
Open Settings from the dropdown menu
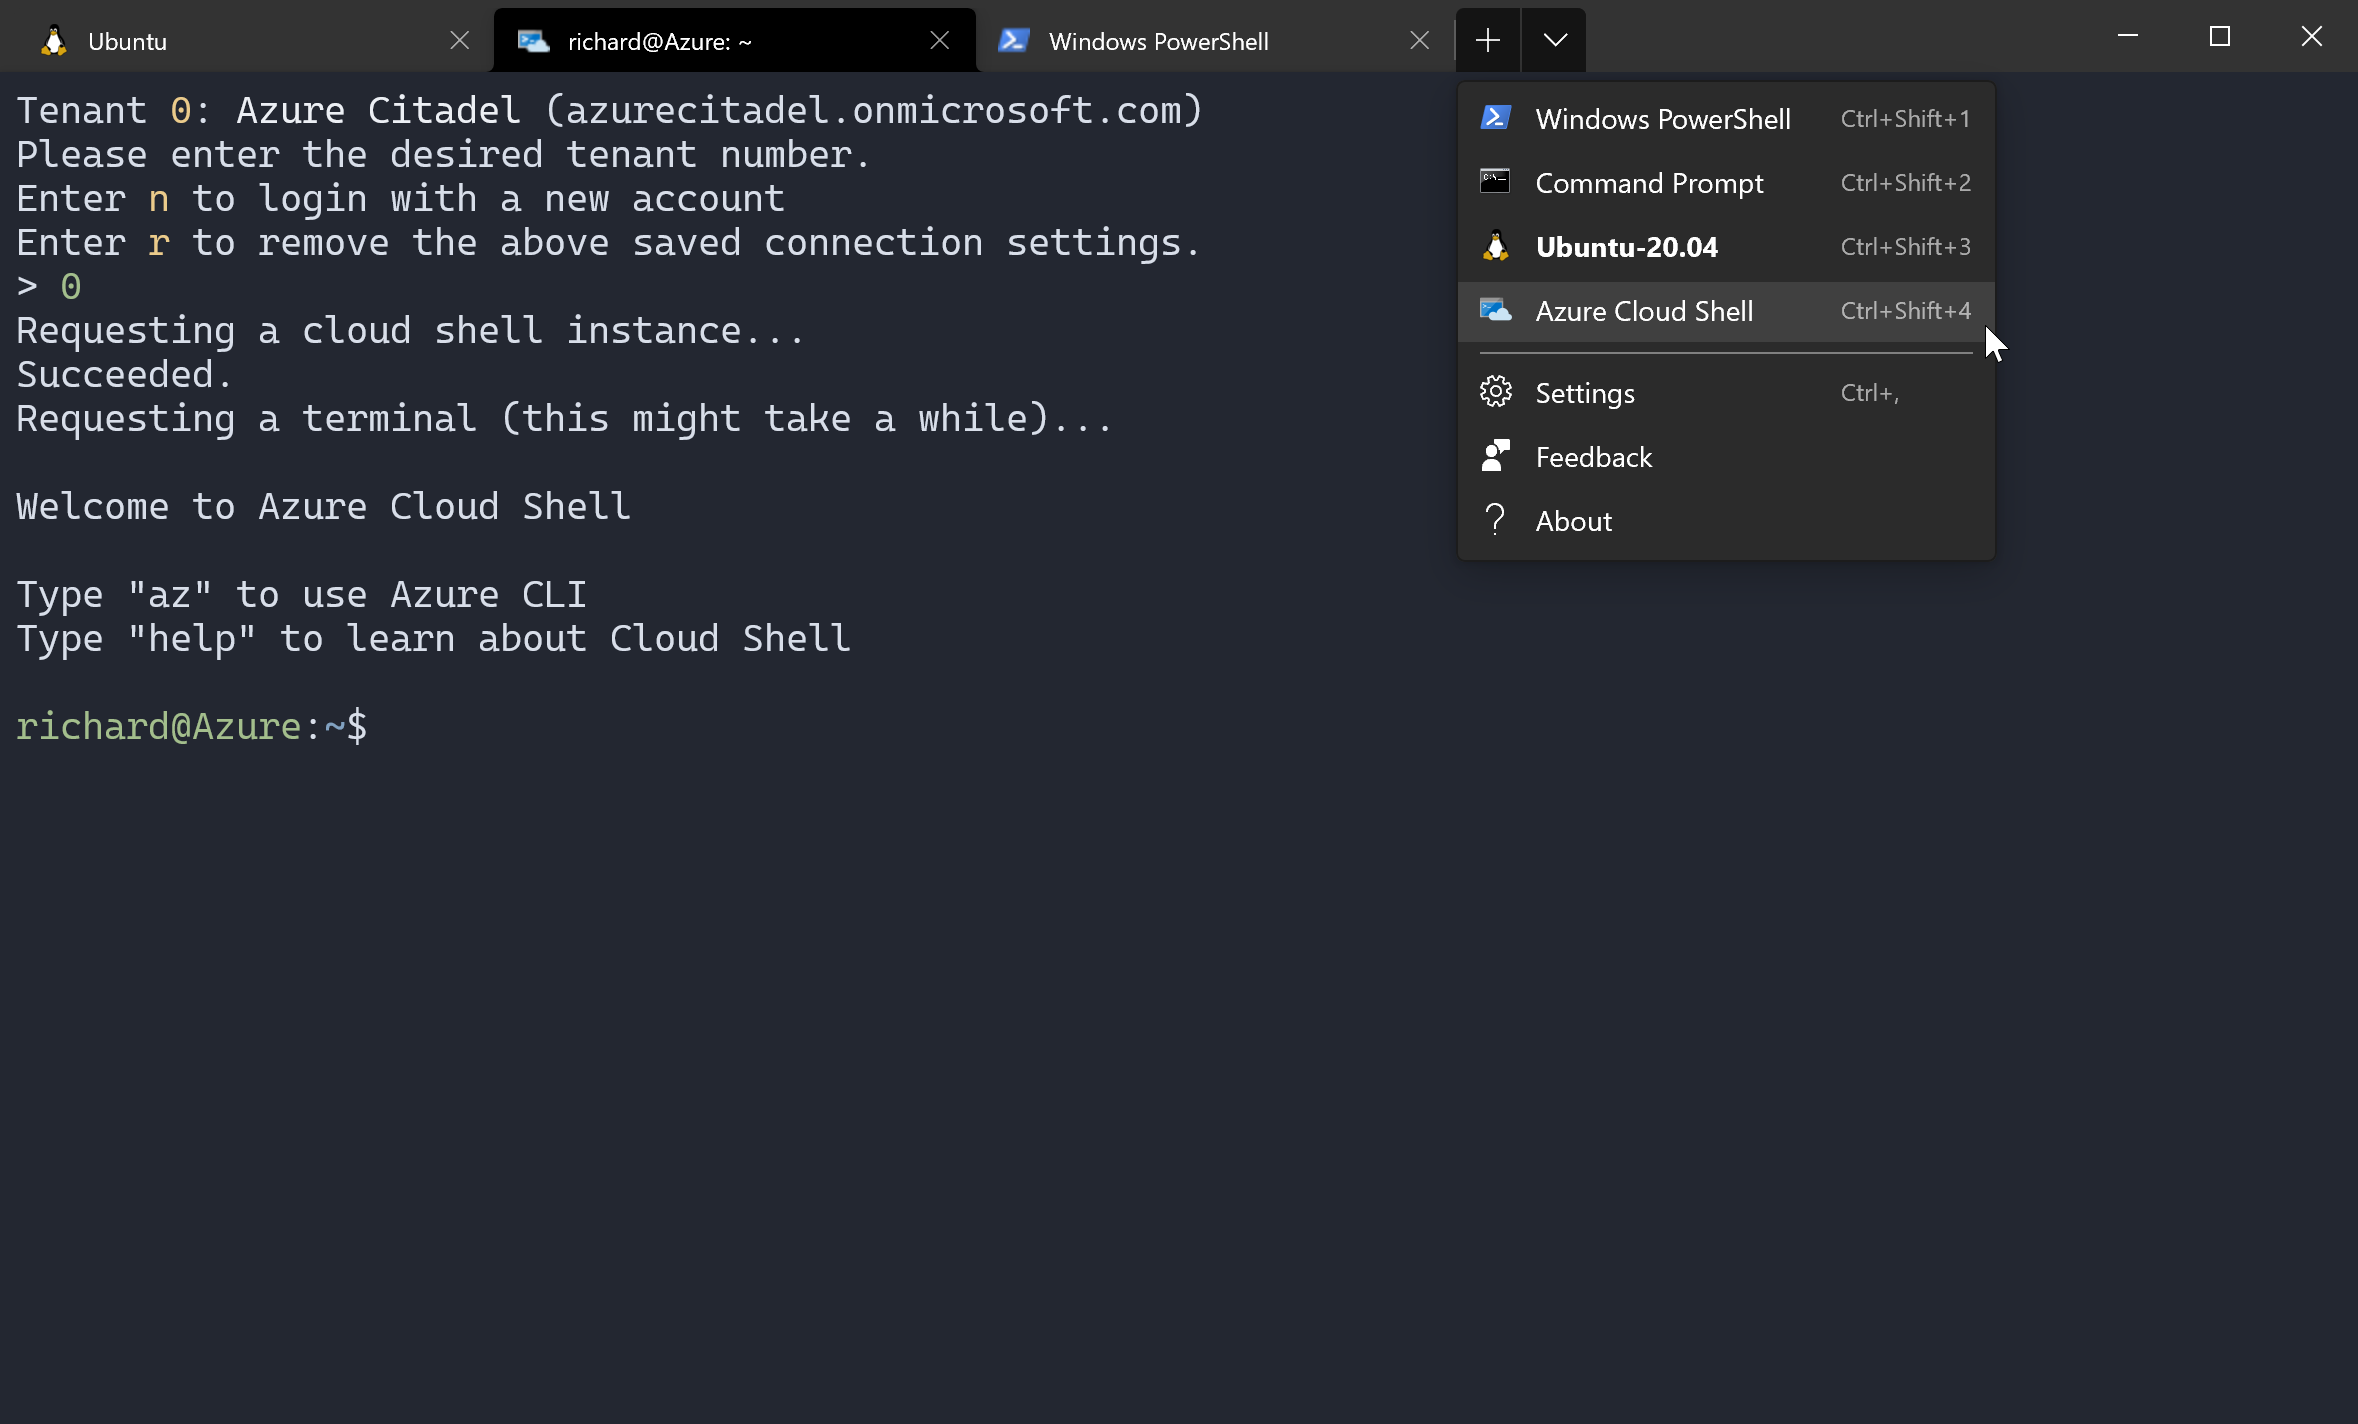click(x=1585, y=392)
